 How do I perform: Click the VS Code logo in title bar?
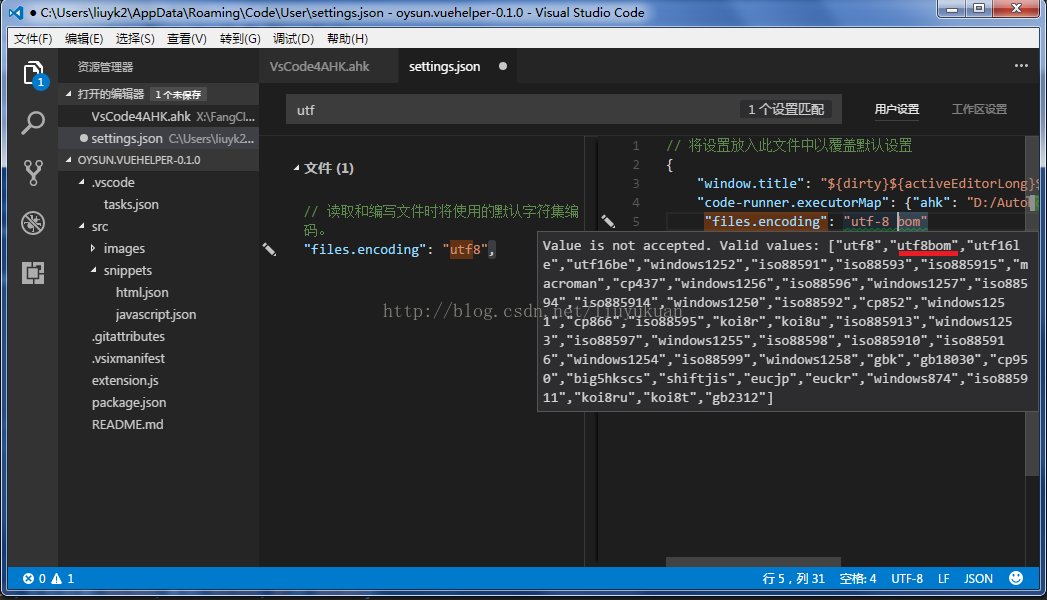[x=15, y=13]
